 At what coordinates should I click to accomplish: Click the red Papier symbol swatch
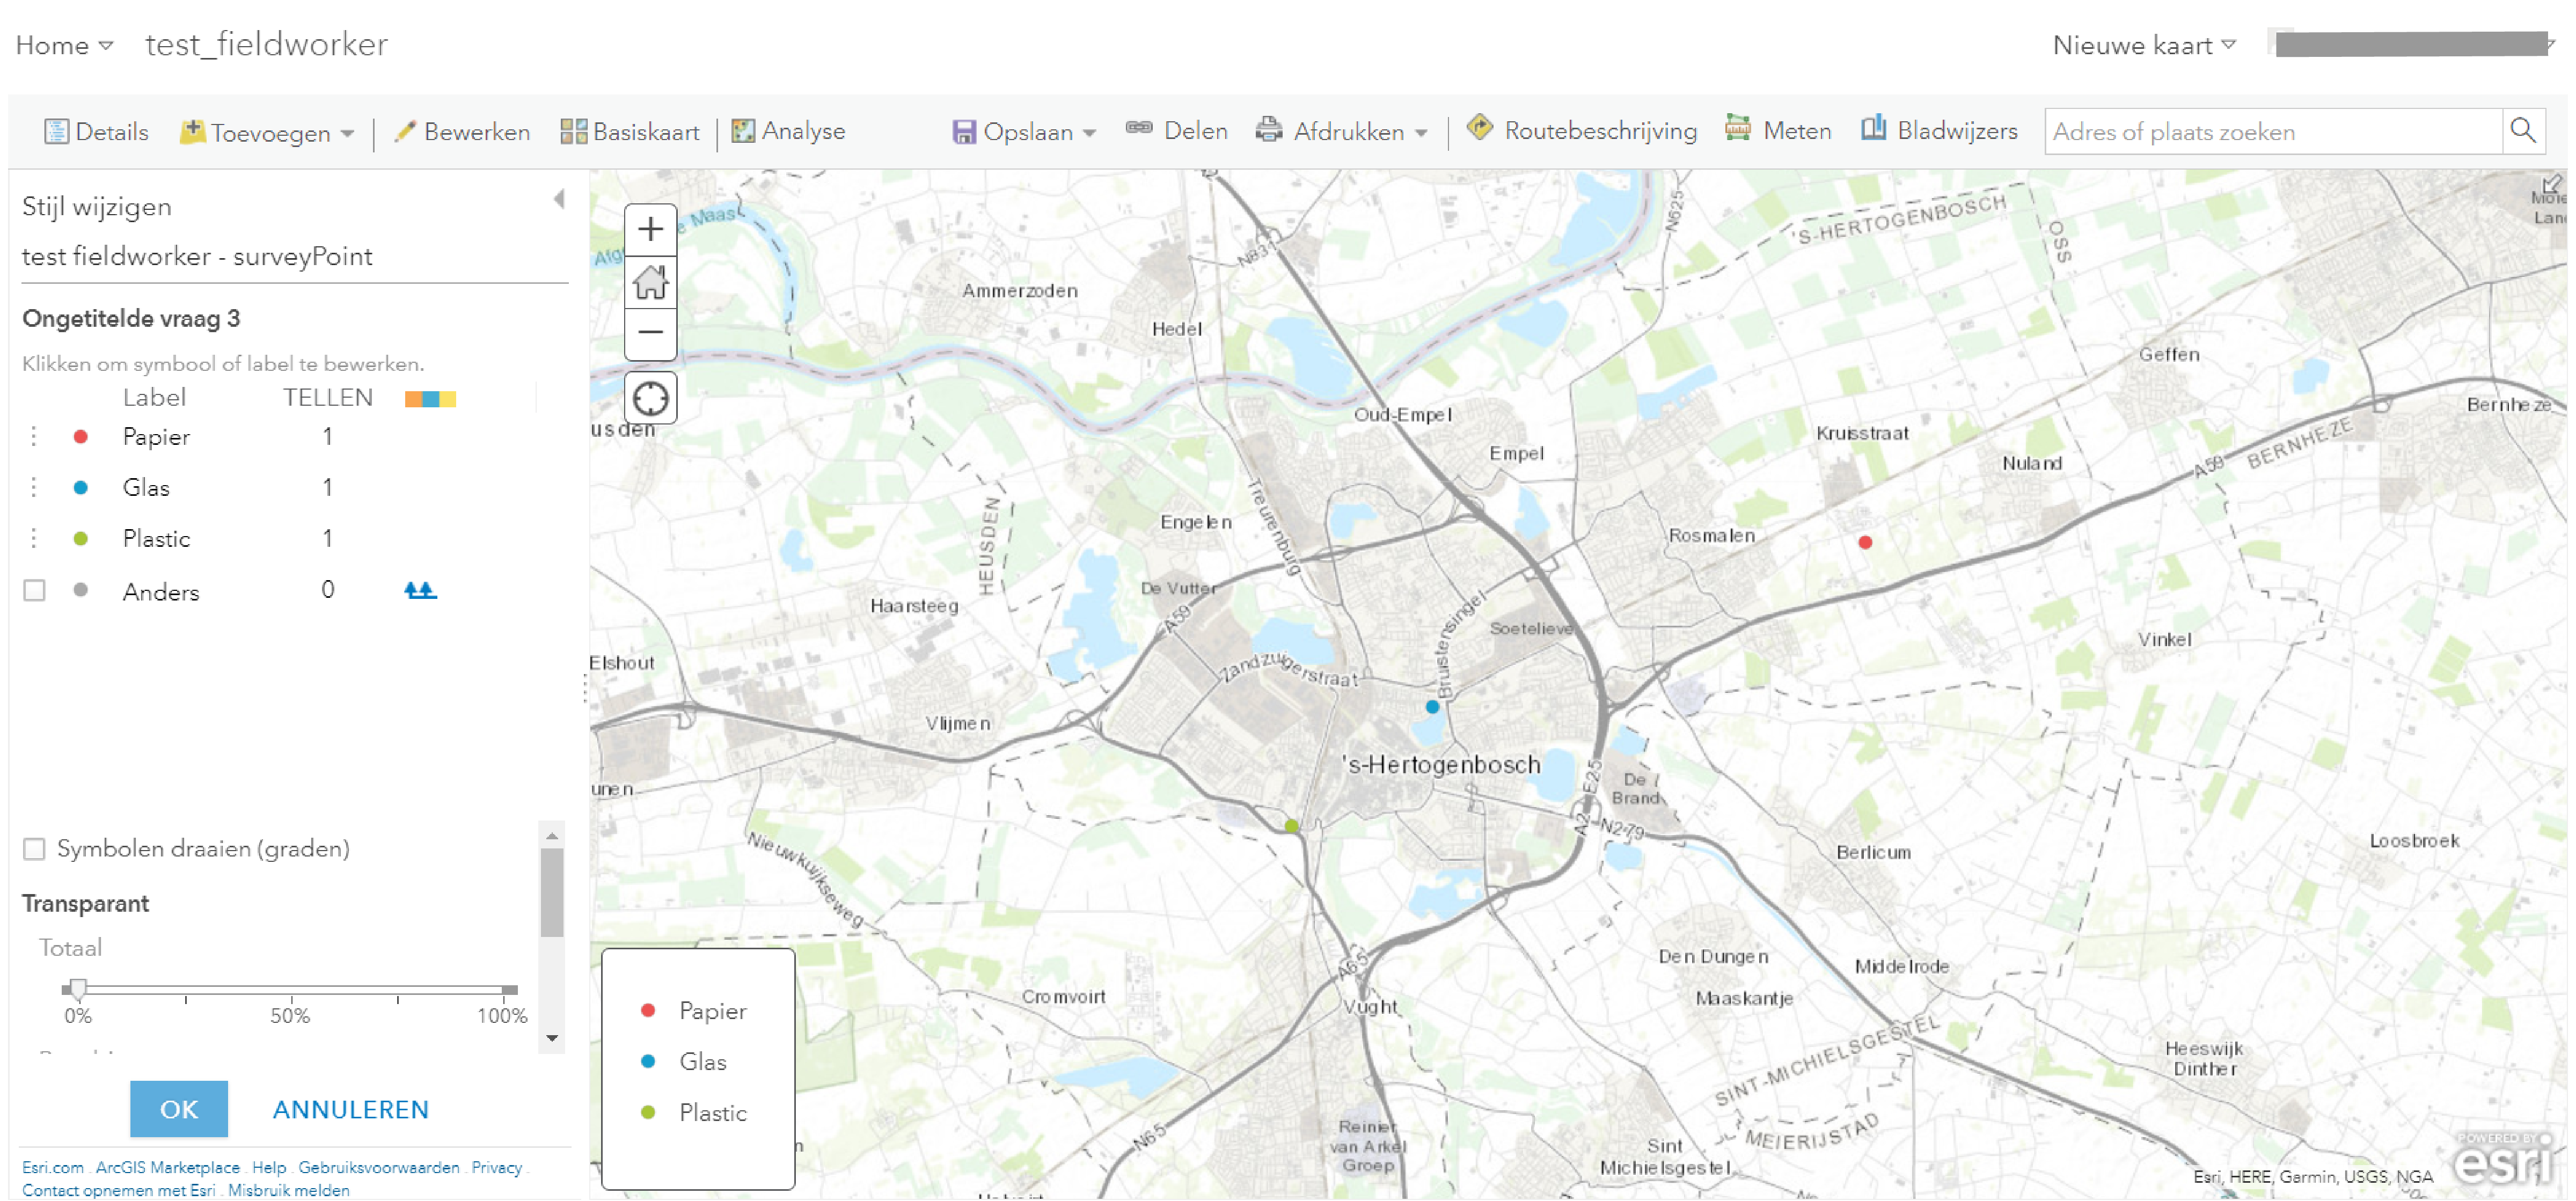pyautogui.click(x=81, y=437)
